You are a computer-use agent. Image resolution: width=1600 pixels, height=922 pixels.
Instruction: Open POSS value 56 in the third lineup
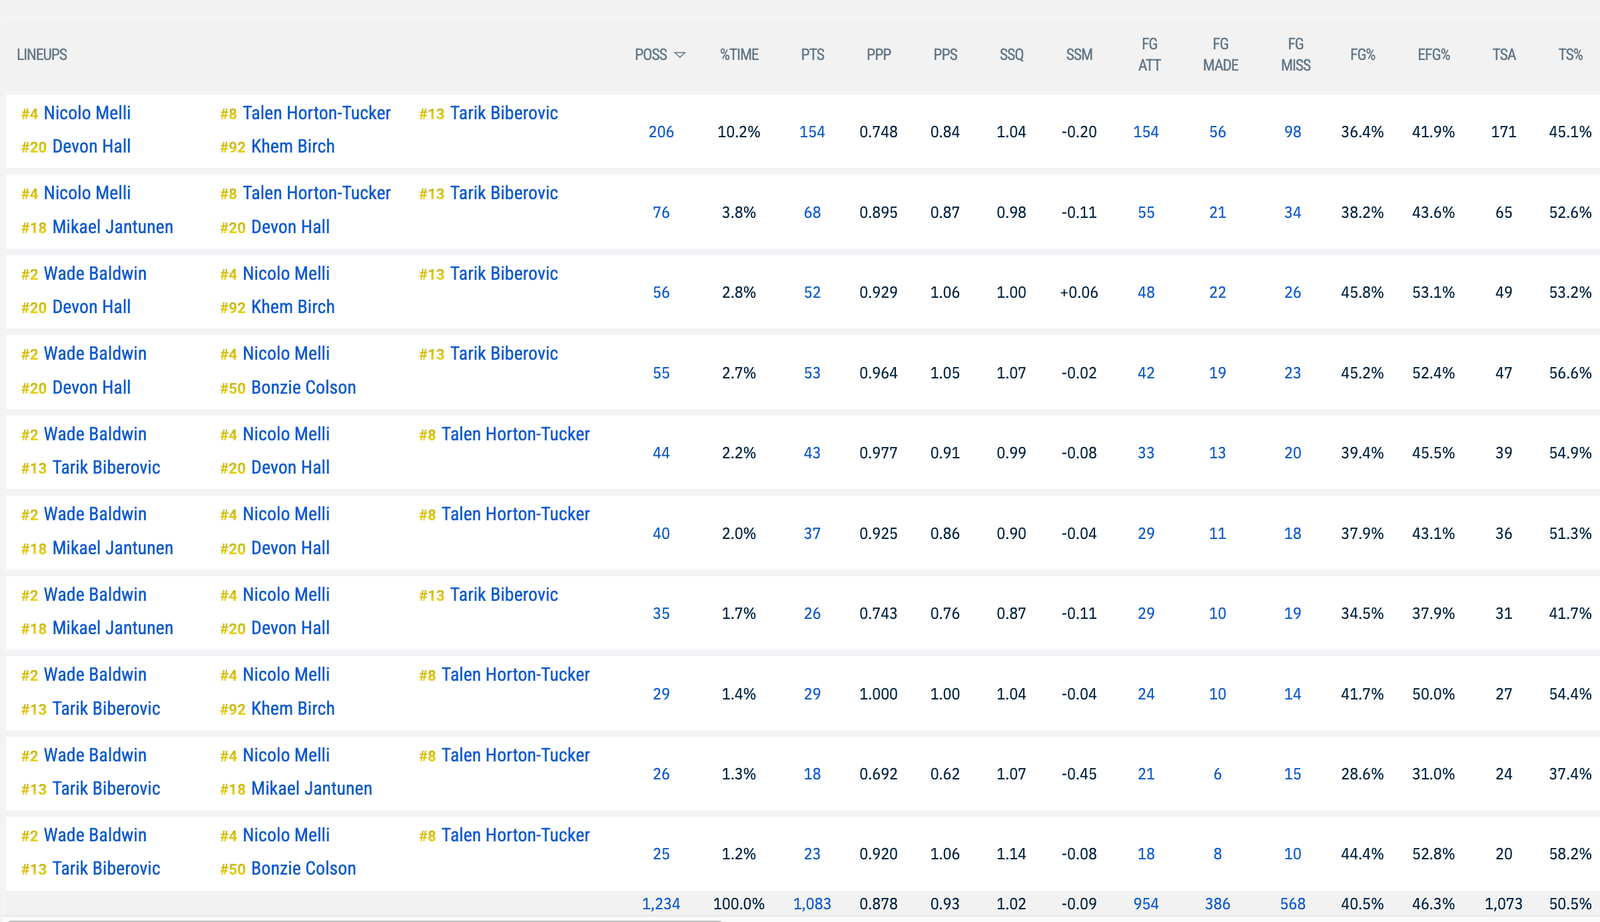tap(661, 292)
